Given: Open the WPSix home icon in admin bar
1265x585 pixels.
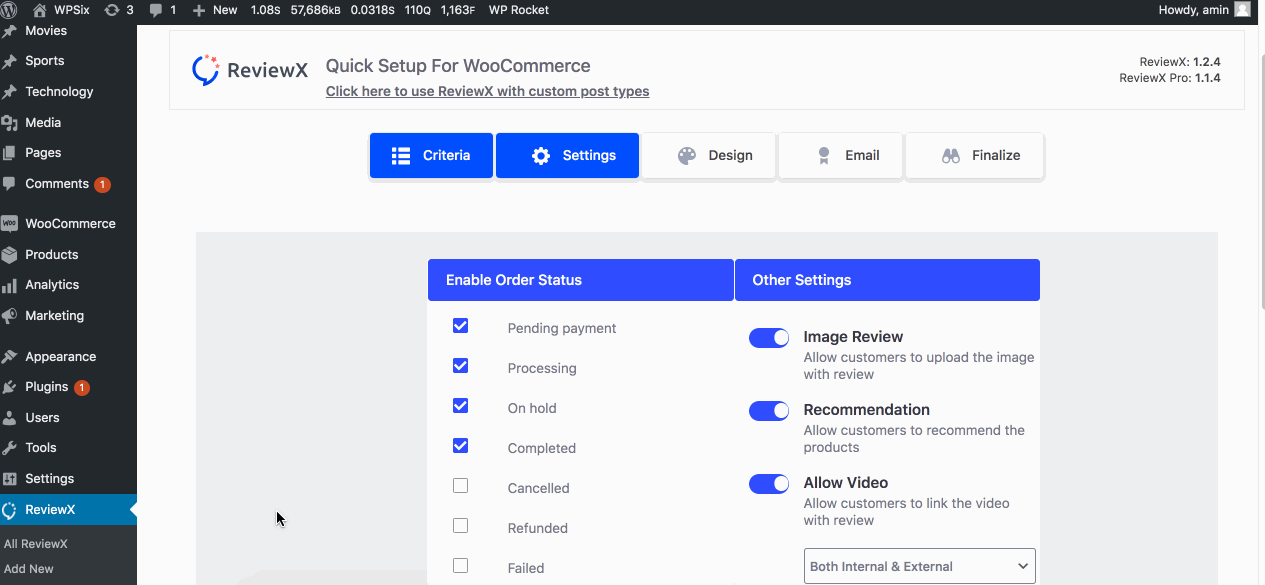Looking at the screenshot, I should point(40,10).
